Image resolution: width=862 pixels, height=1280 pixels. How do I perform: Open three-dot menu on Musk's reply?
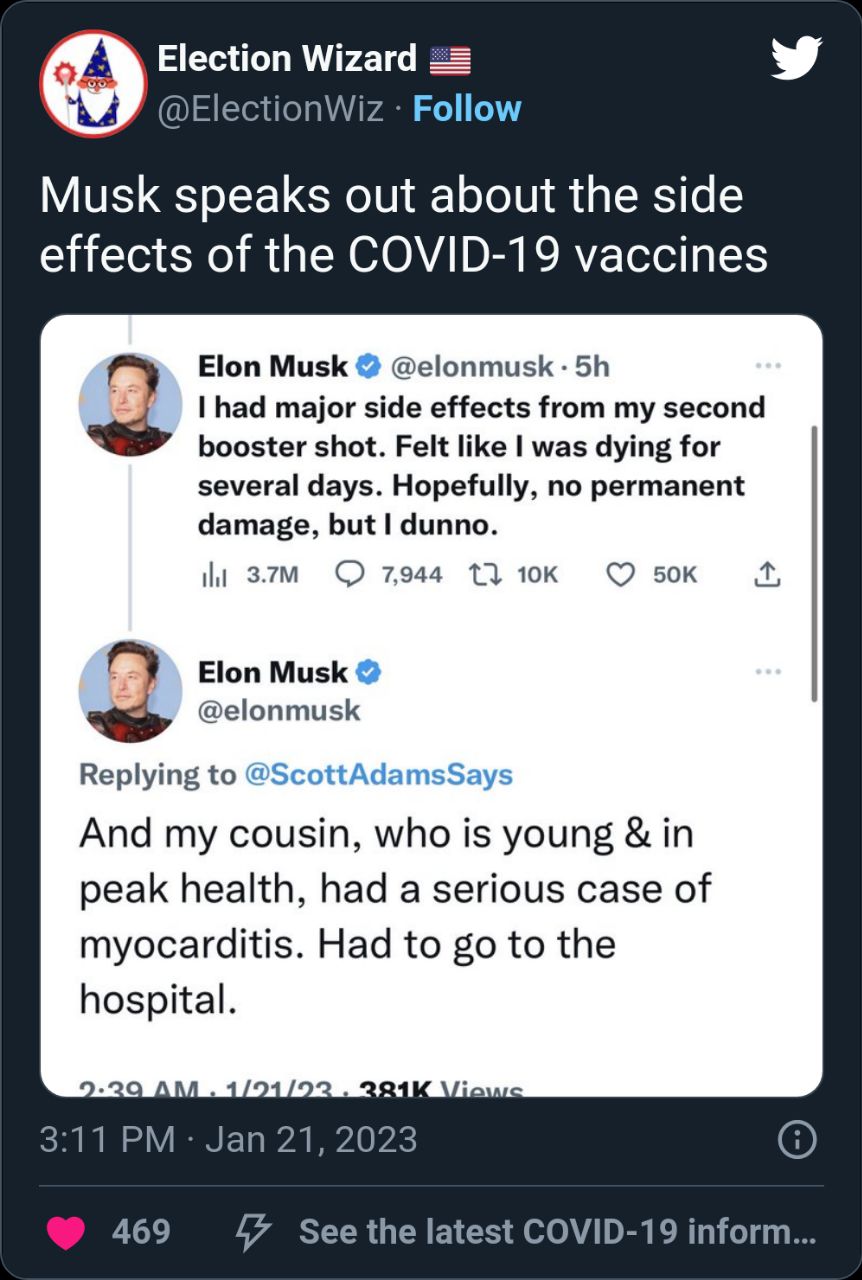pyautogui.click(x=767, y=672)
